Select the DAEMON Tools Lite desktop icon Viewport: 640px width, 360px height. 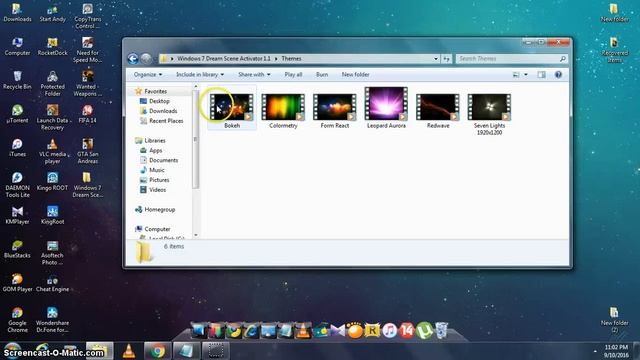(17, 184)
